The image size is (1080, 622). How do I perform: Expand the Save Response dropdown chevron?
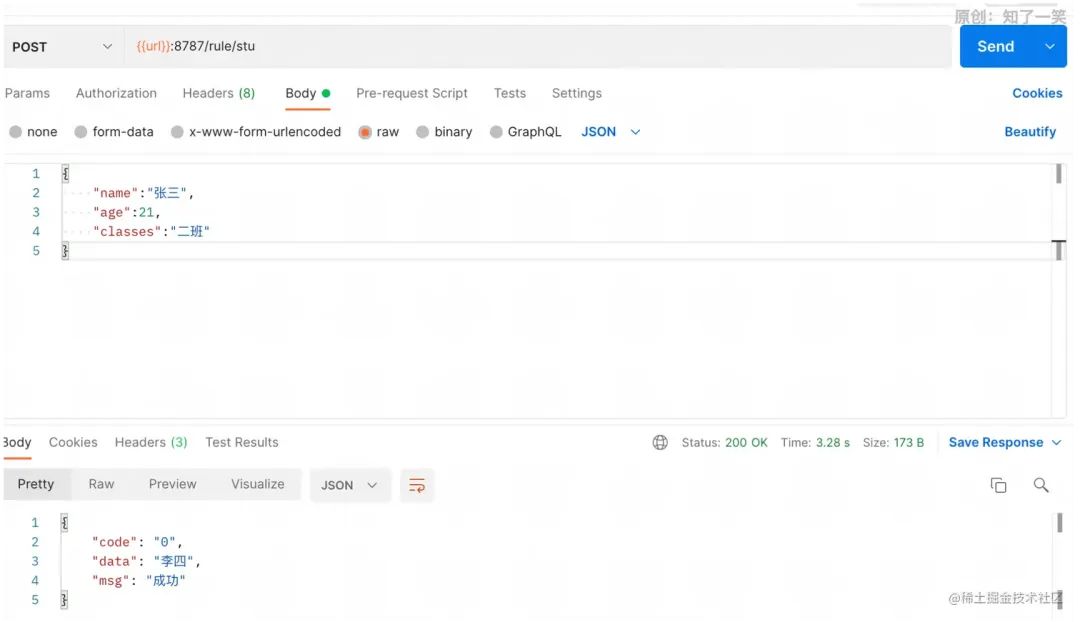point(1057,443)
